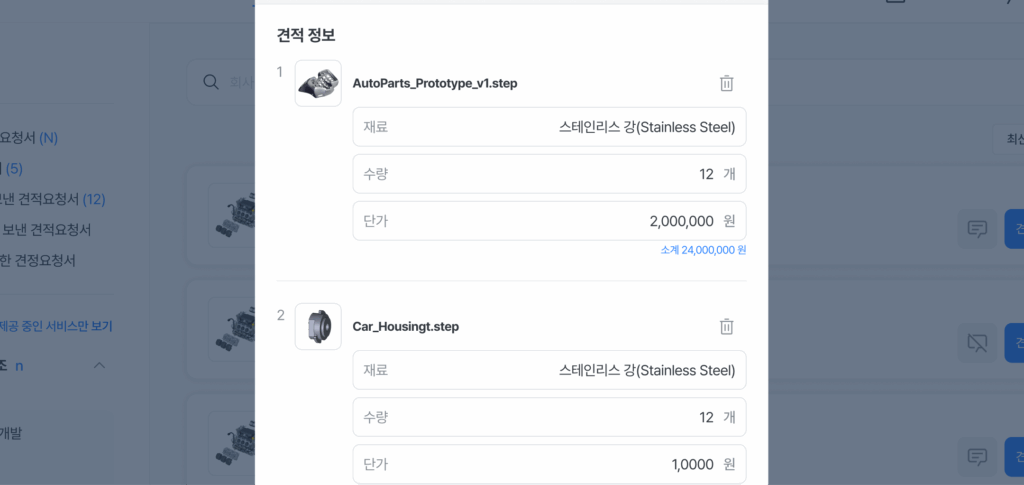Select the sidebar item showing count (5)

tap(12, 169)
